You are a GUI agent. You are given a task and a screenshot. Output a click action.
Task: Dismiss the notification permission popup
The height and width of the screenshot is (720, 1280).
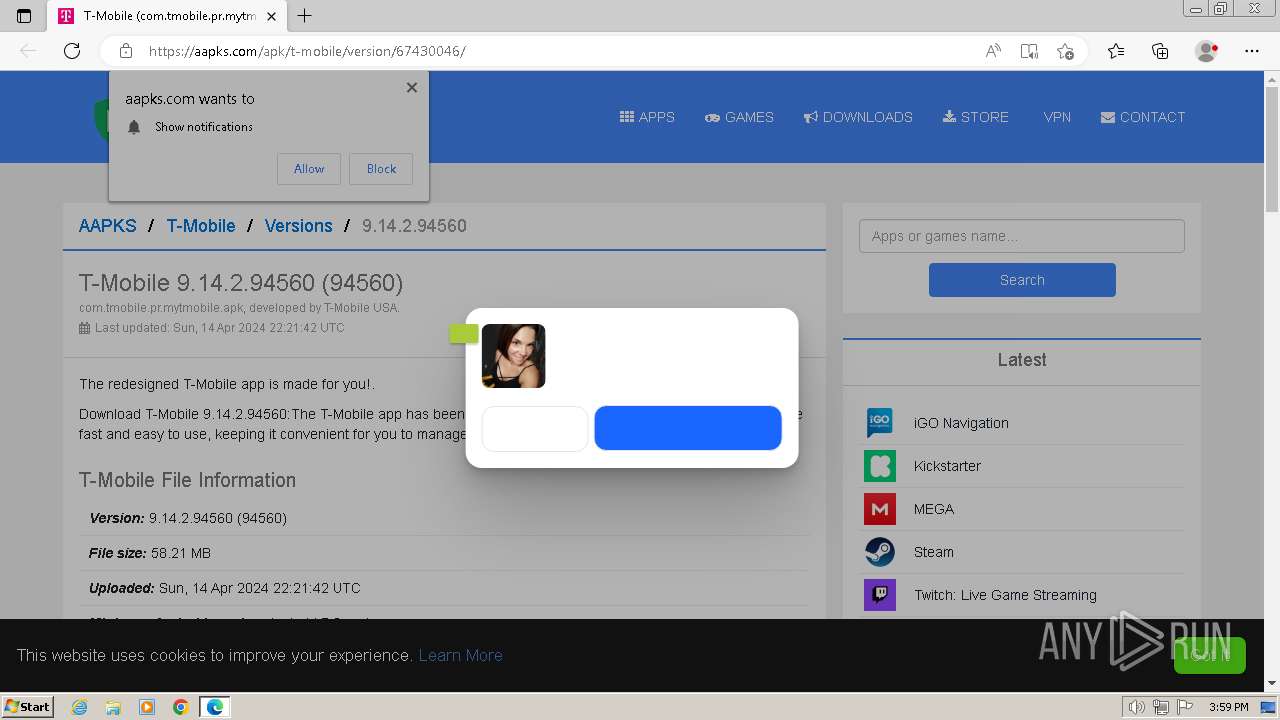tap(412, 88)
